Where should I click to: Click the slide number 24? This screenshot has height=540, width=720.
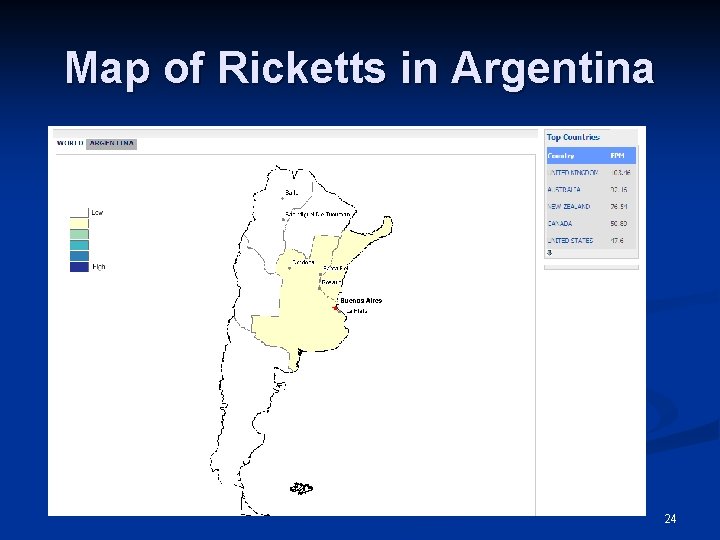pyautogui.click(x=670, y=519)
